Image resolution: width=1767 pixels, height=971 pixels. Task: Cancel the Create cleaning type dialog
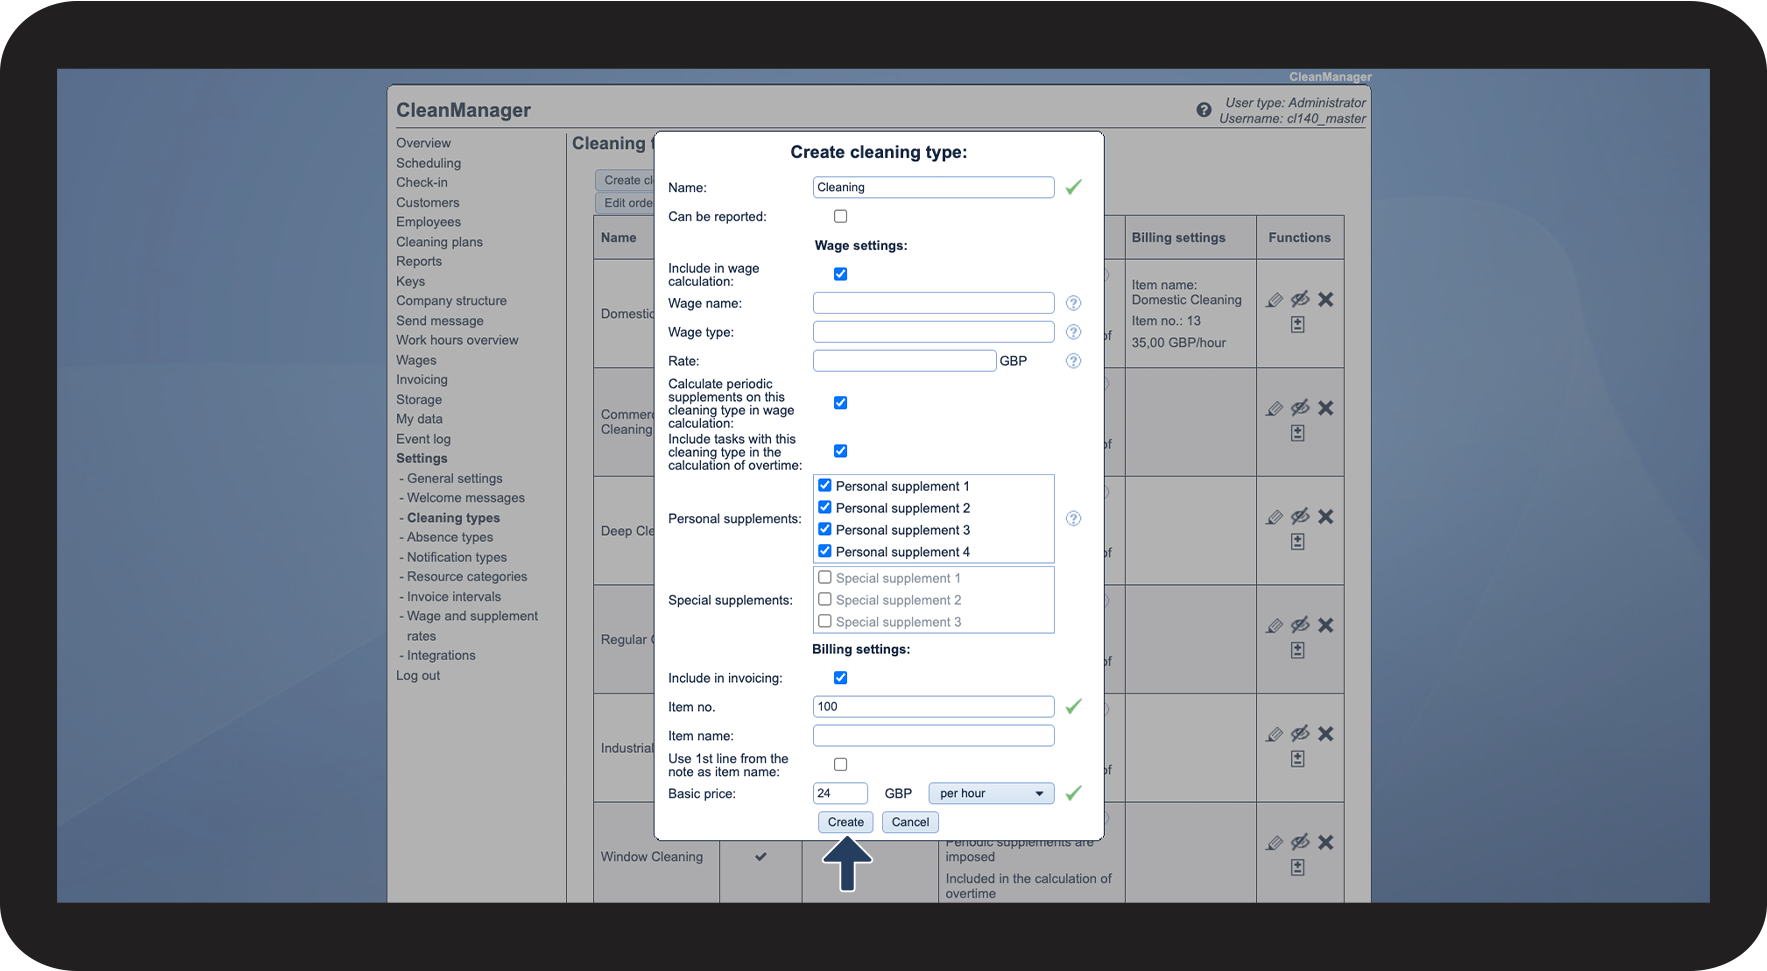pos(910,822)
